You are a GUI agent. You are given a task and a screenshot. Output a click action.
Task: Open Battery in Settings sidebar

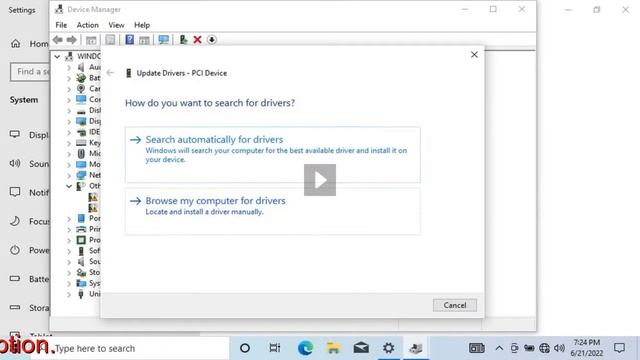point(29,279)
